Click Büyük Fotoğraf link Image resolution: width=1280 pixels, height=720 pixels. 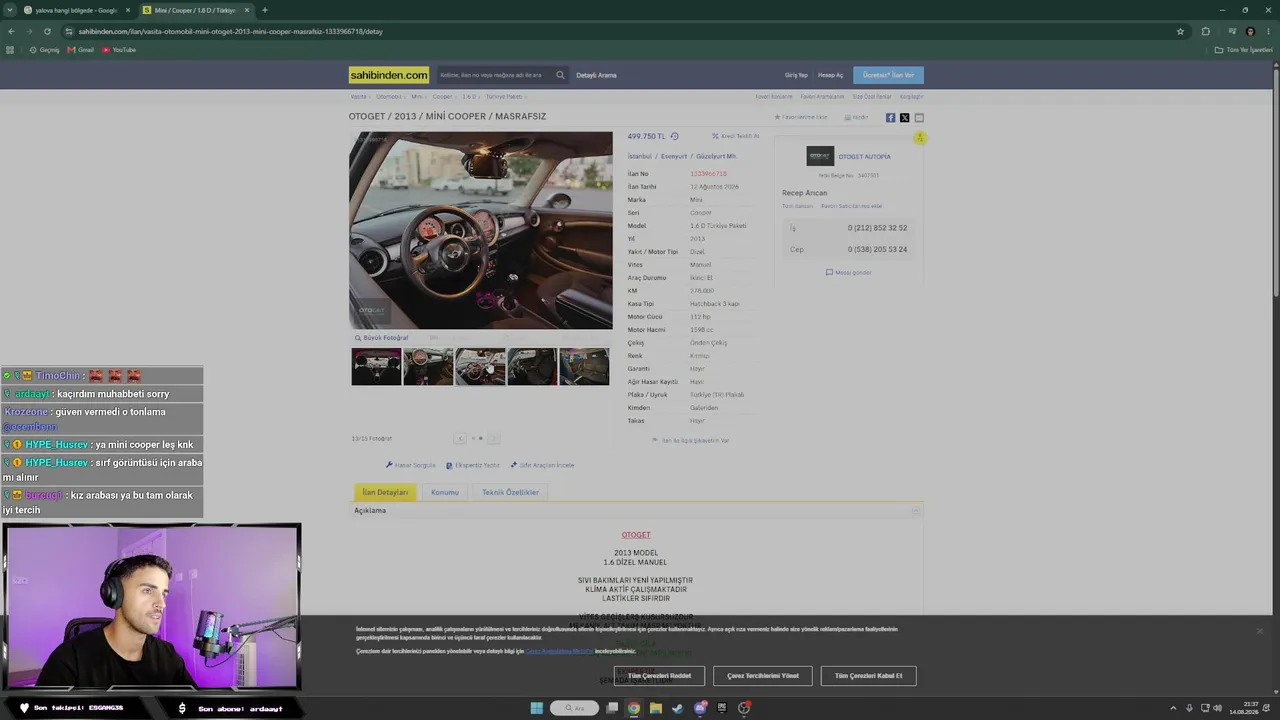381,338
